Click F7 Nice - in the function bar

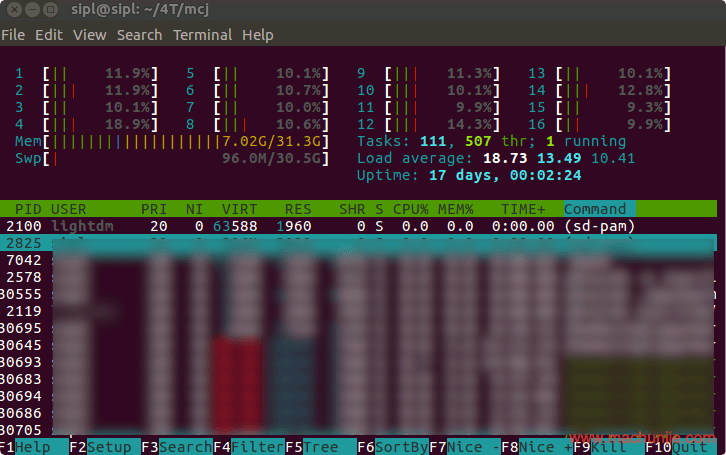(464, 447)
